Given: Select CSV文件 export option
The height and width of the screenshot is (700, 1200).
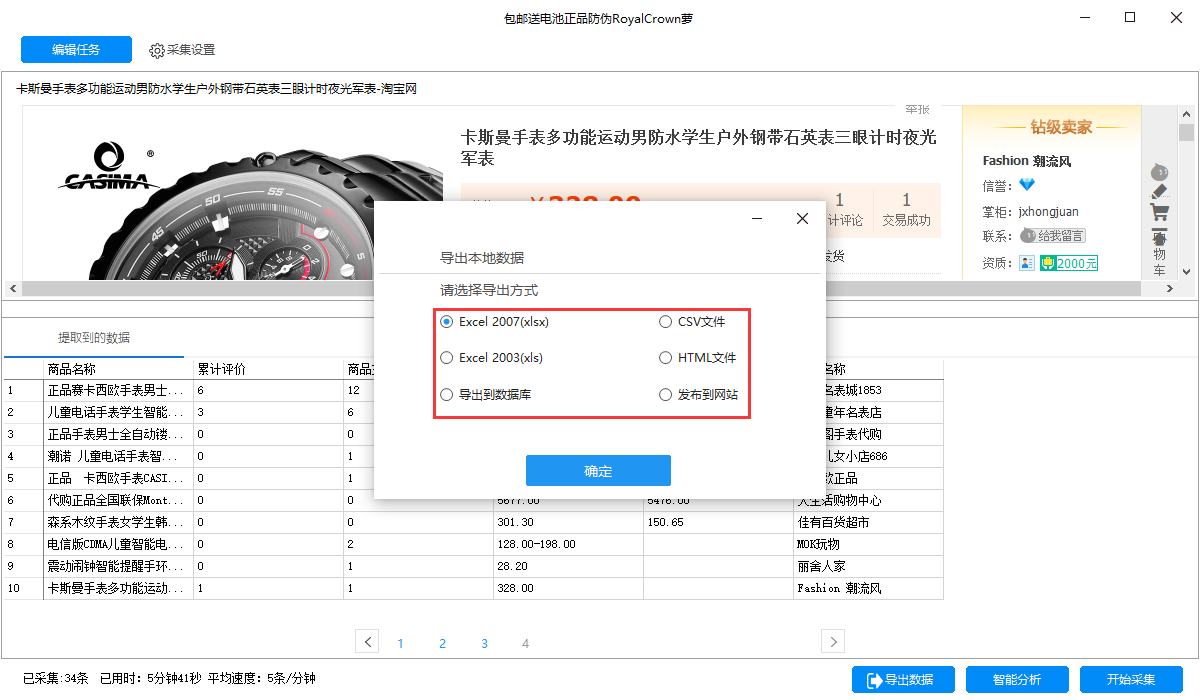Looking at the screenshot, I should click(x=692, y=322).
